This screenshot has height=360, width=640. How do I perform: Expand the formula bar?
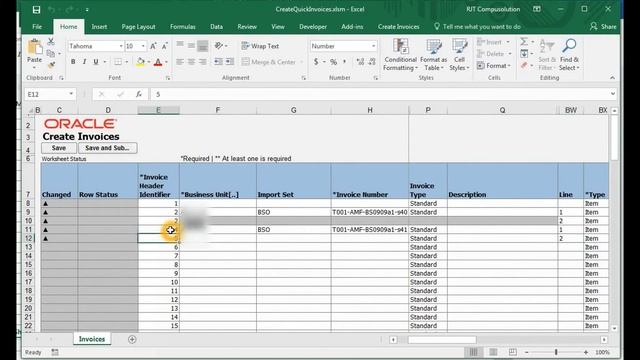tap(613, 94)
